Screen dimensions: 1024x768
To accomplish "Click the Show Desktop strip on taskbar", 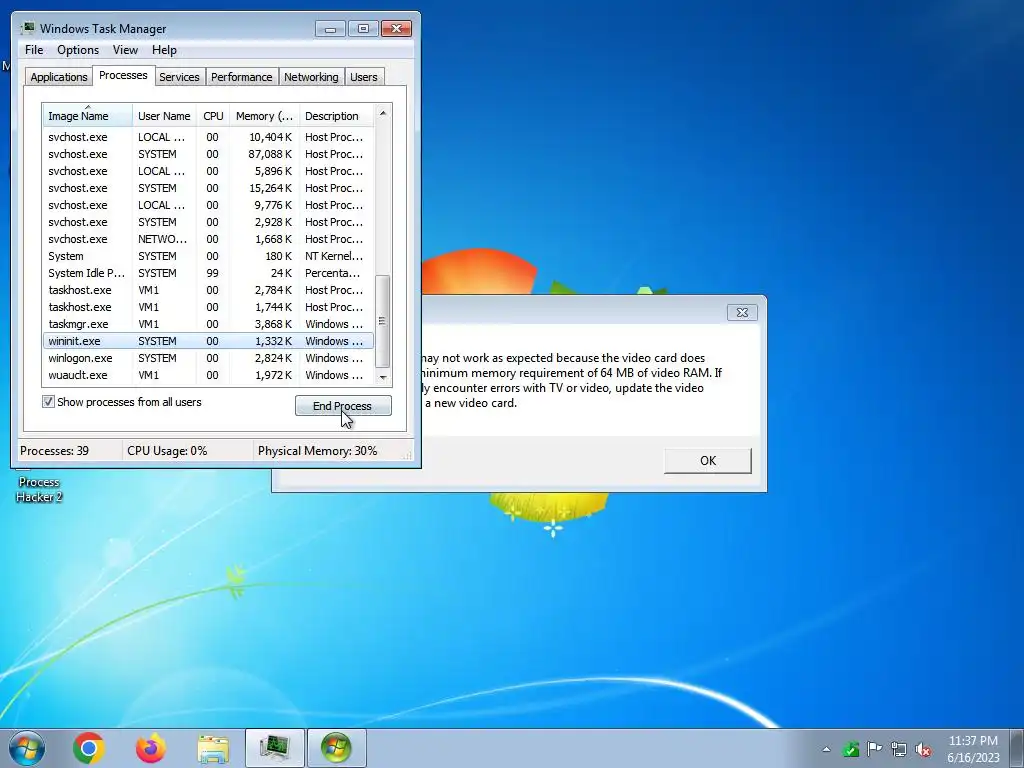I will (x=1017, y=748).
